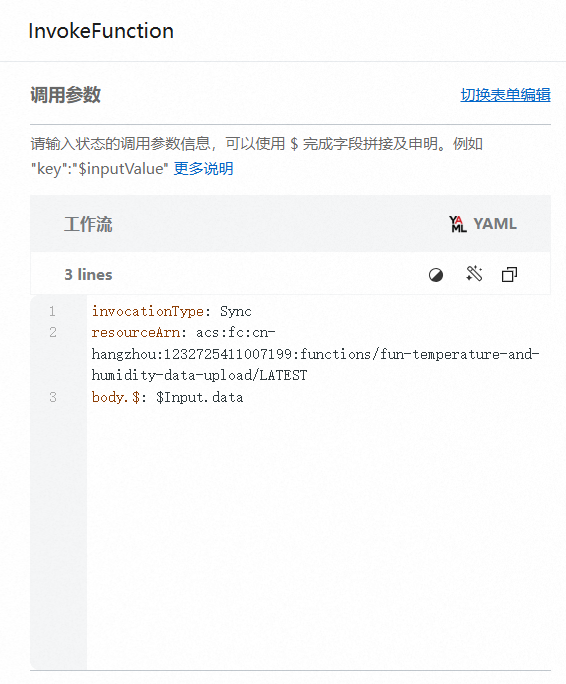Click the magic wand format icon
This screenshot has height=684, width=566.
[x=474, y=274]
